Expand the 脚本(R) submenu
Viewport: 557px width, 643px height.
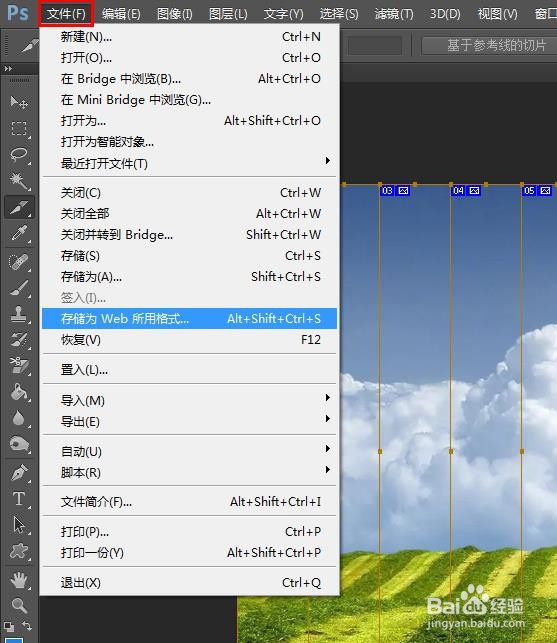[x=327, y=469]
